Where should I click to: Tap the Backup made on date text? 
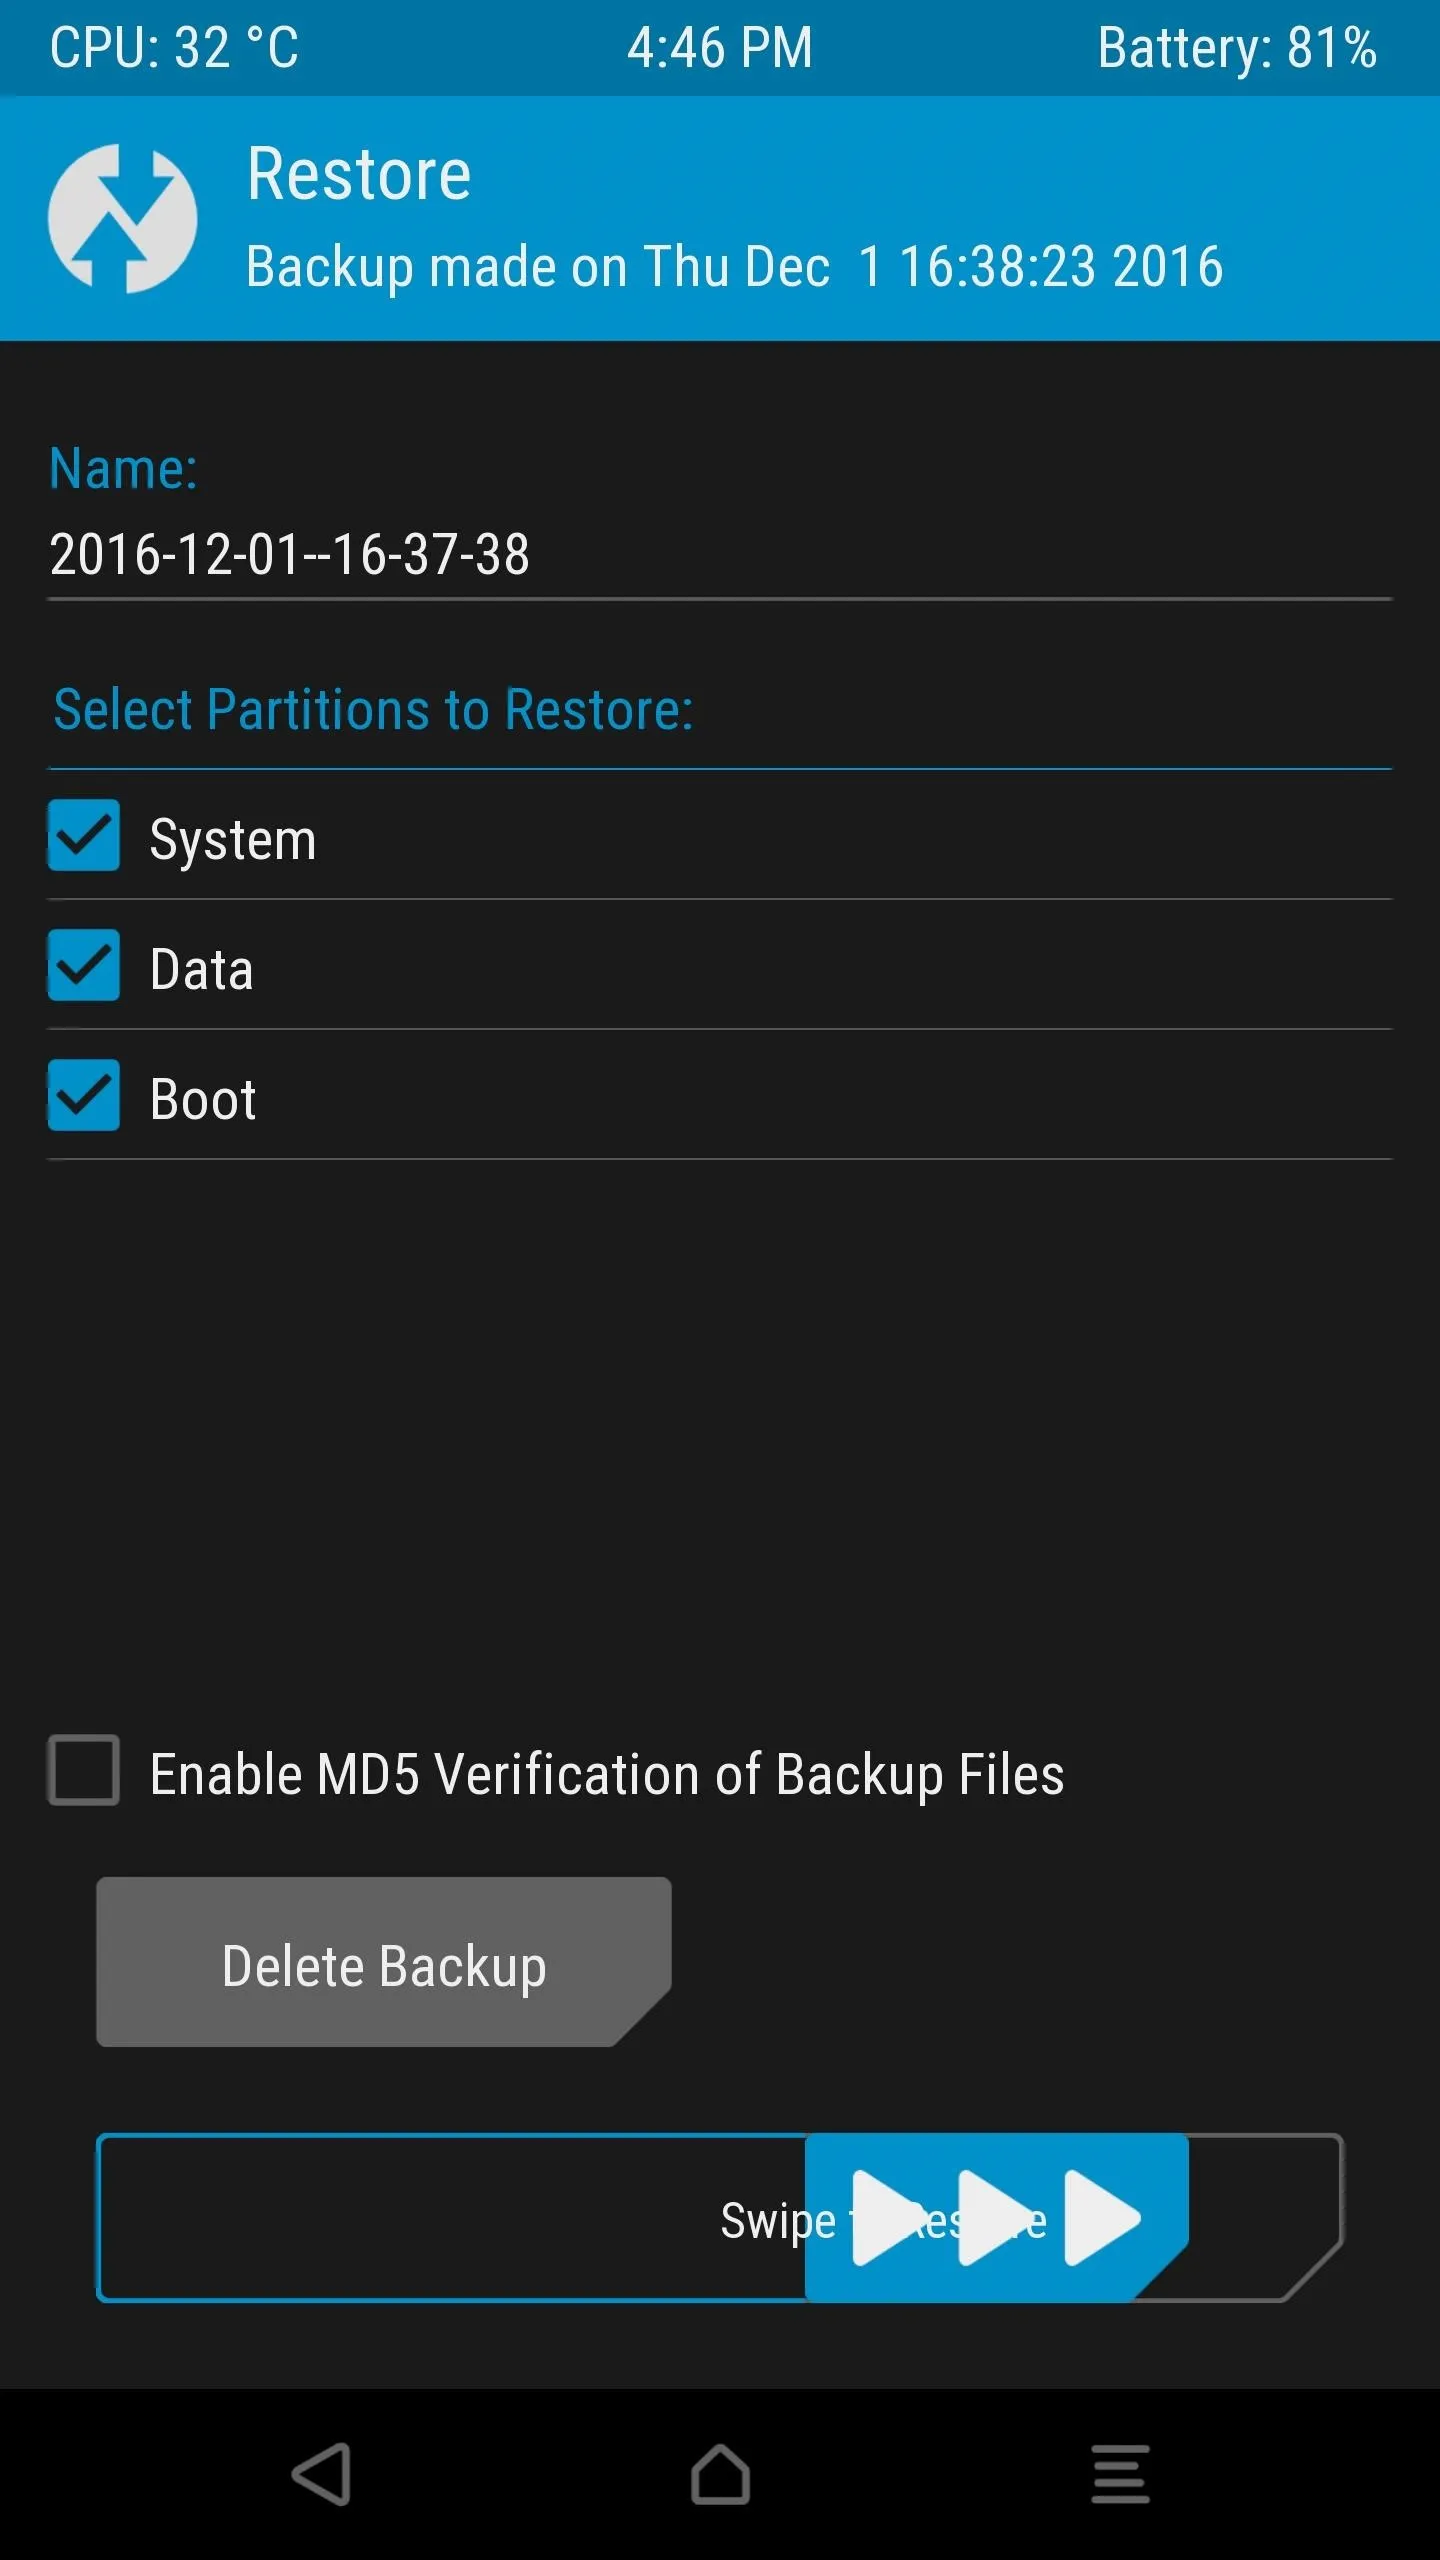(x=735, y=266)
